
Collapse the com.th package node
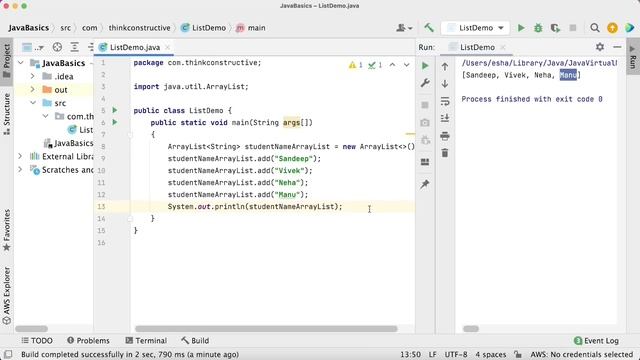(45, 116)
